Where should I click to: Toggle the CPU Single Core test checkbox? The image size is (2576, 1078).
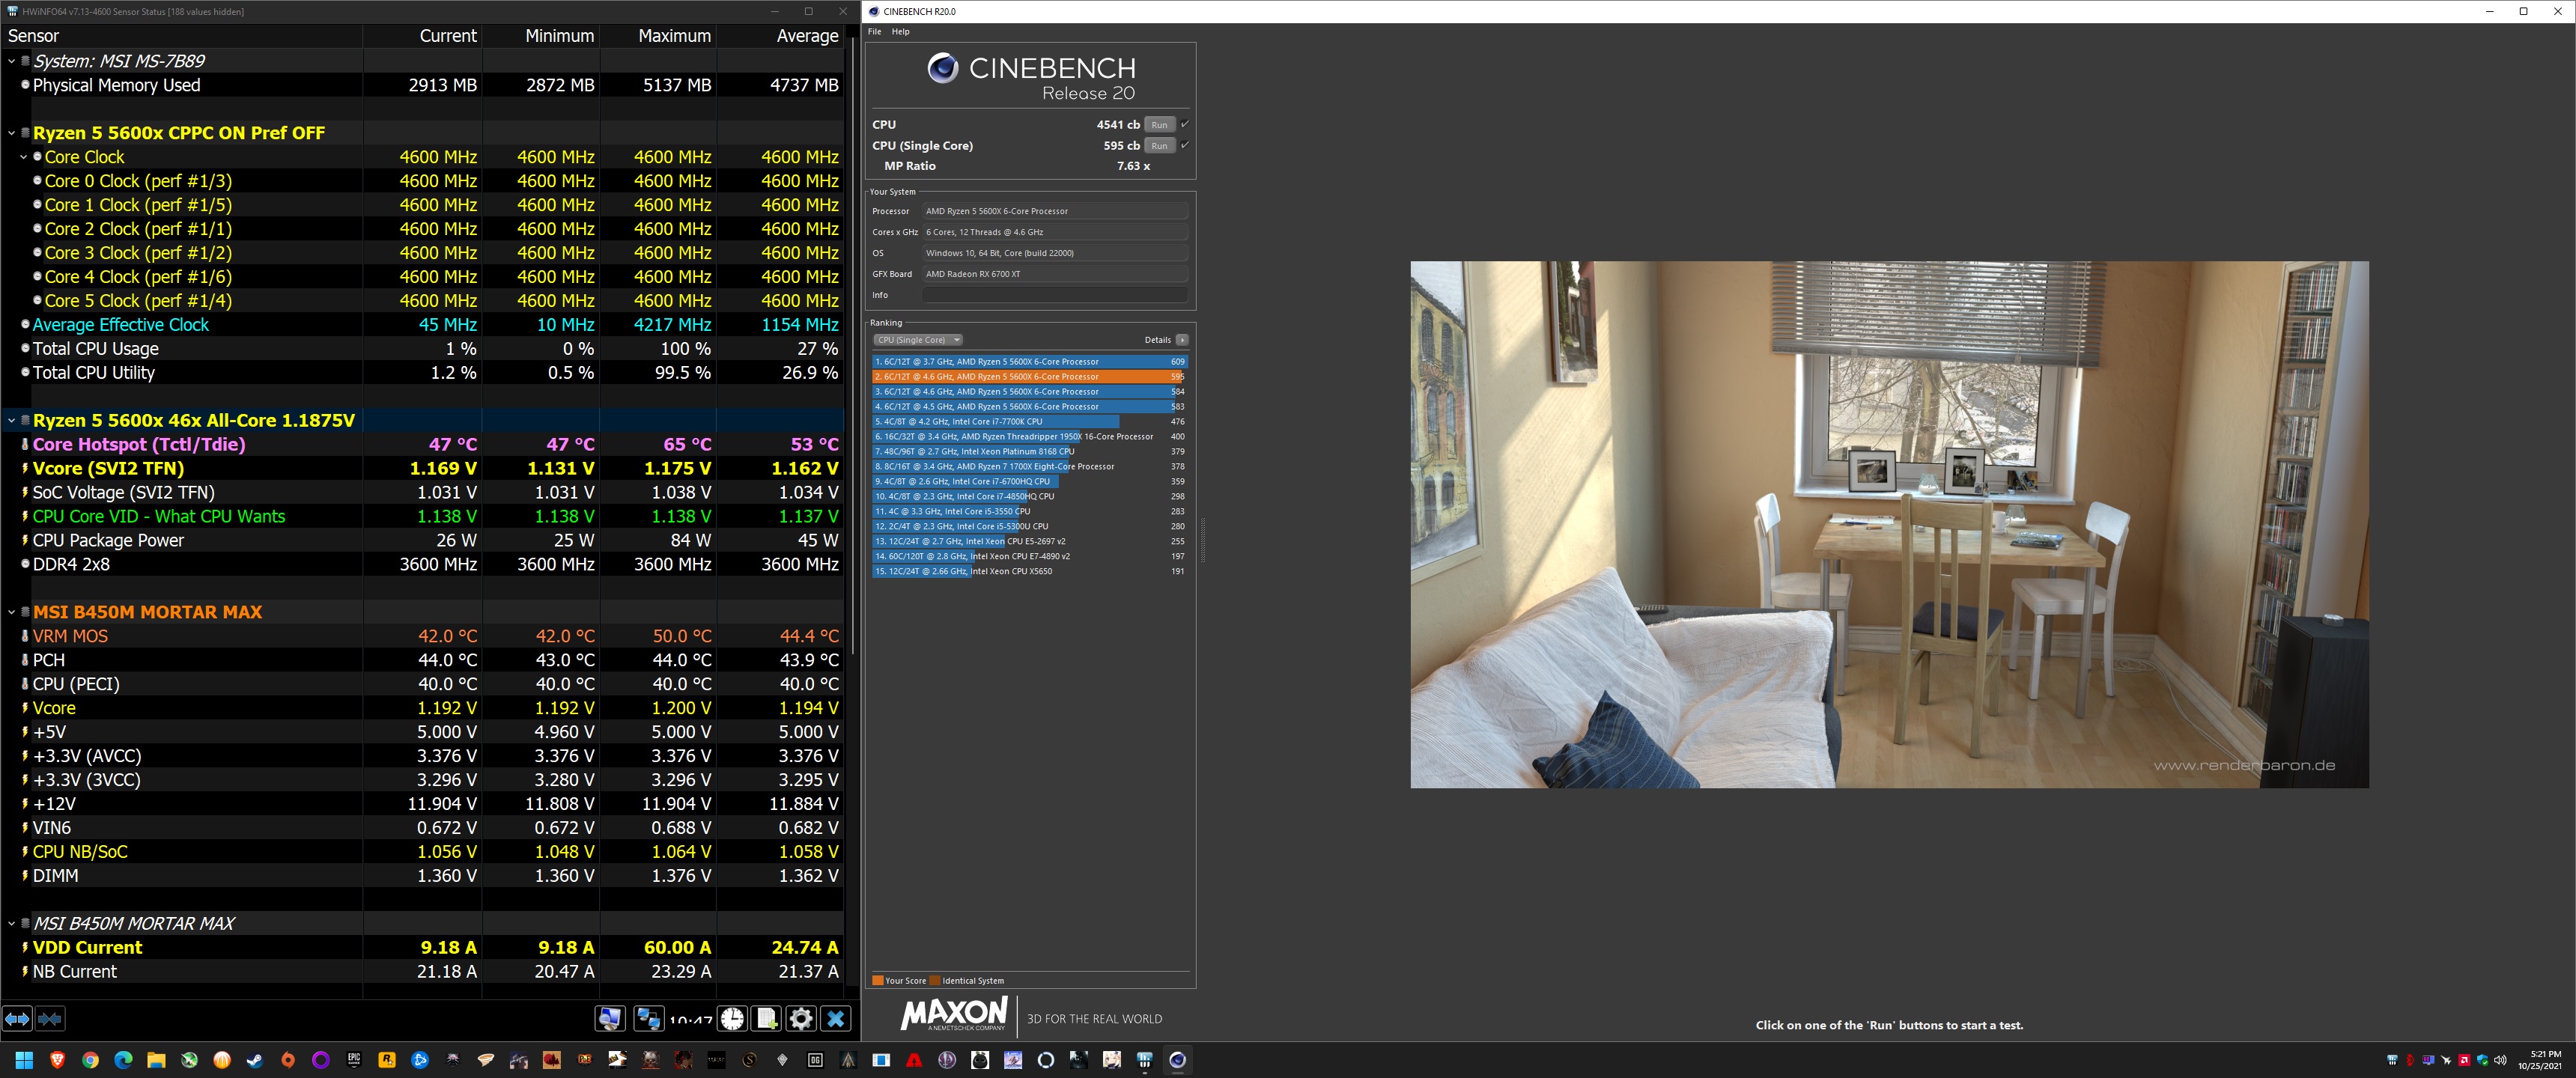[x=1184, y=145]
